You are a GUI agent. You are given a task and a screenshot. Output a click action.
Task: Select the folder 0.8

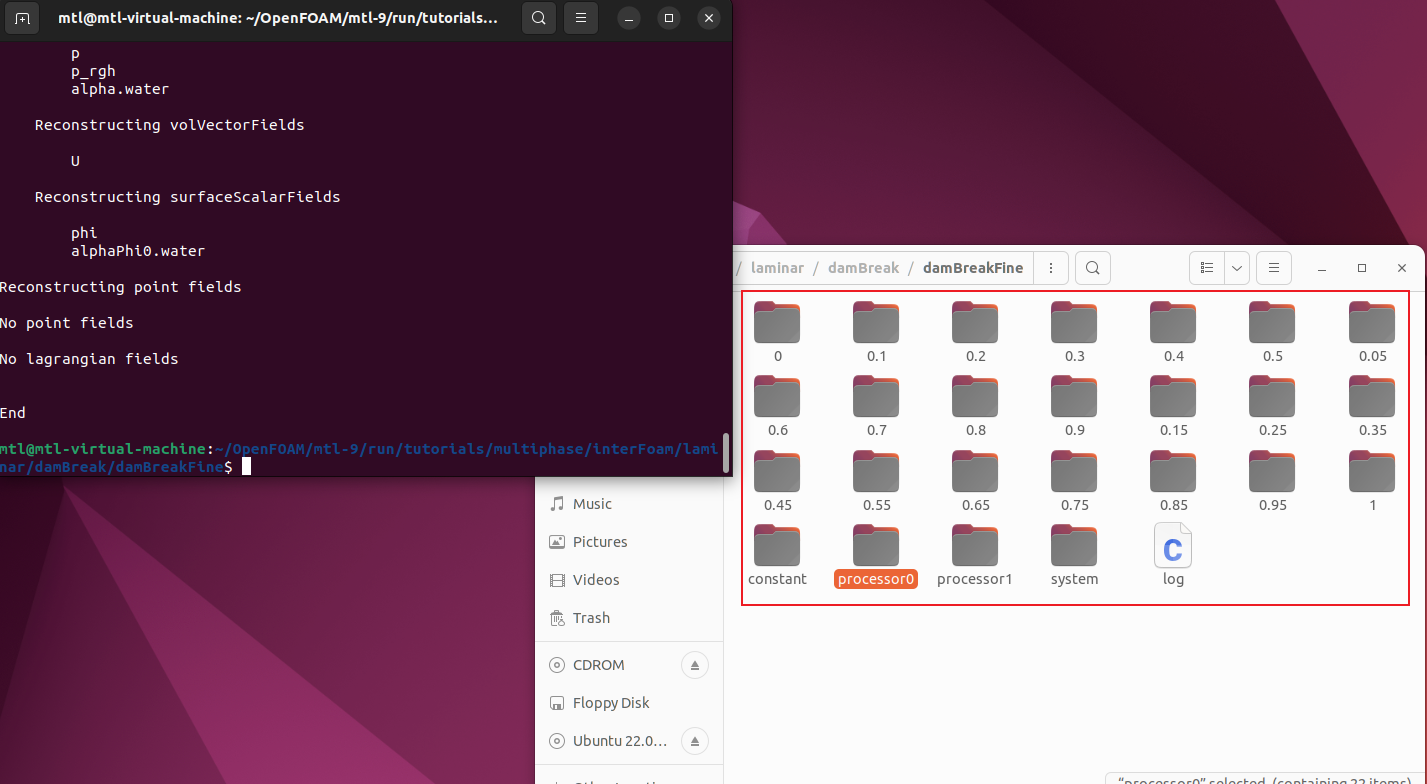(x=975, y=407)
